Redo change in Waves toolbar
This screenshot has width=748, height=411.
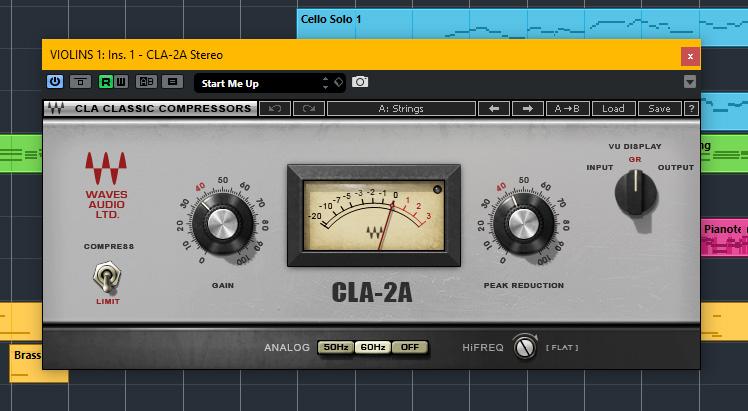(x=309, y=109)
